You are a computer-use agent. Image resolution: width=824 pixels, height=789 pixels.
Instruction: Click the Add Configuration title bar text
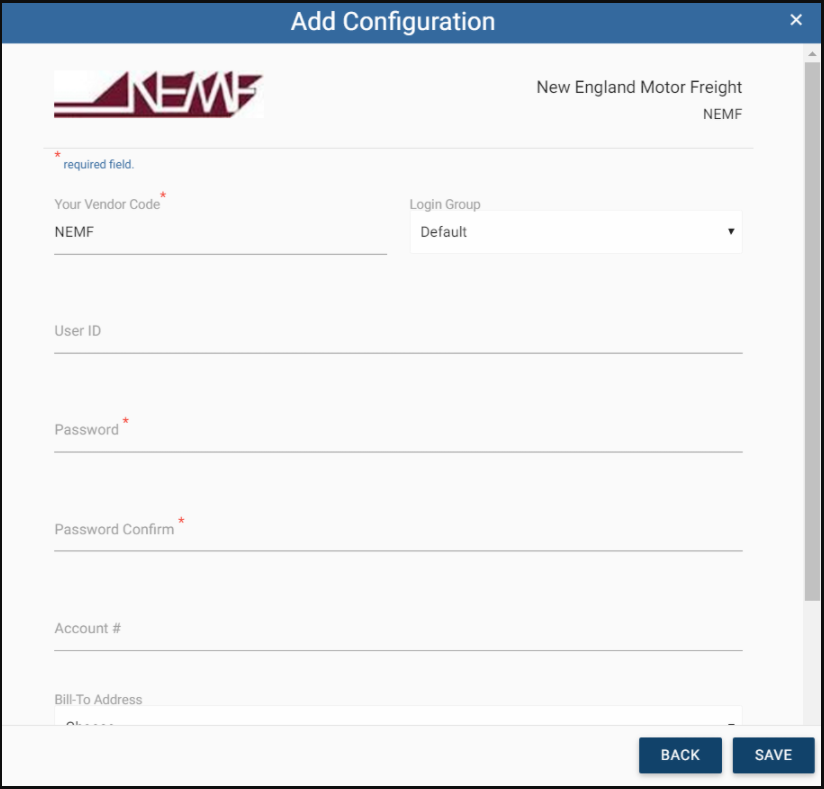(393, 21)
